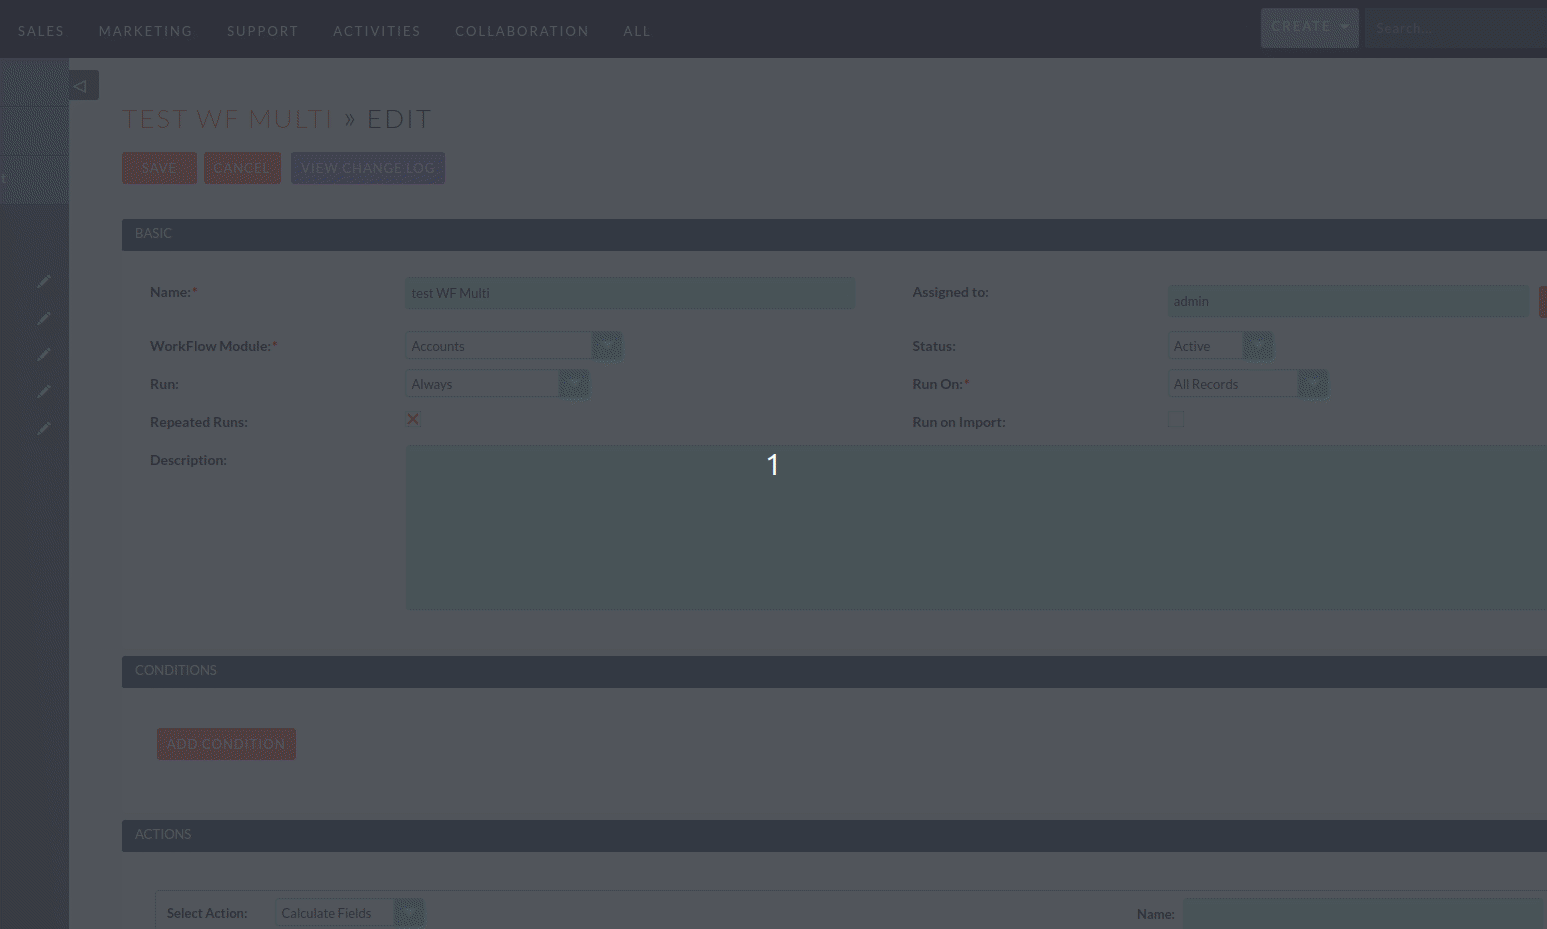Collapse the sidebar with the triangle toggle

pos(83,86)
